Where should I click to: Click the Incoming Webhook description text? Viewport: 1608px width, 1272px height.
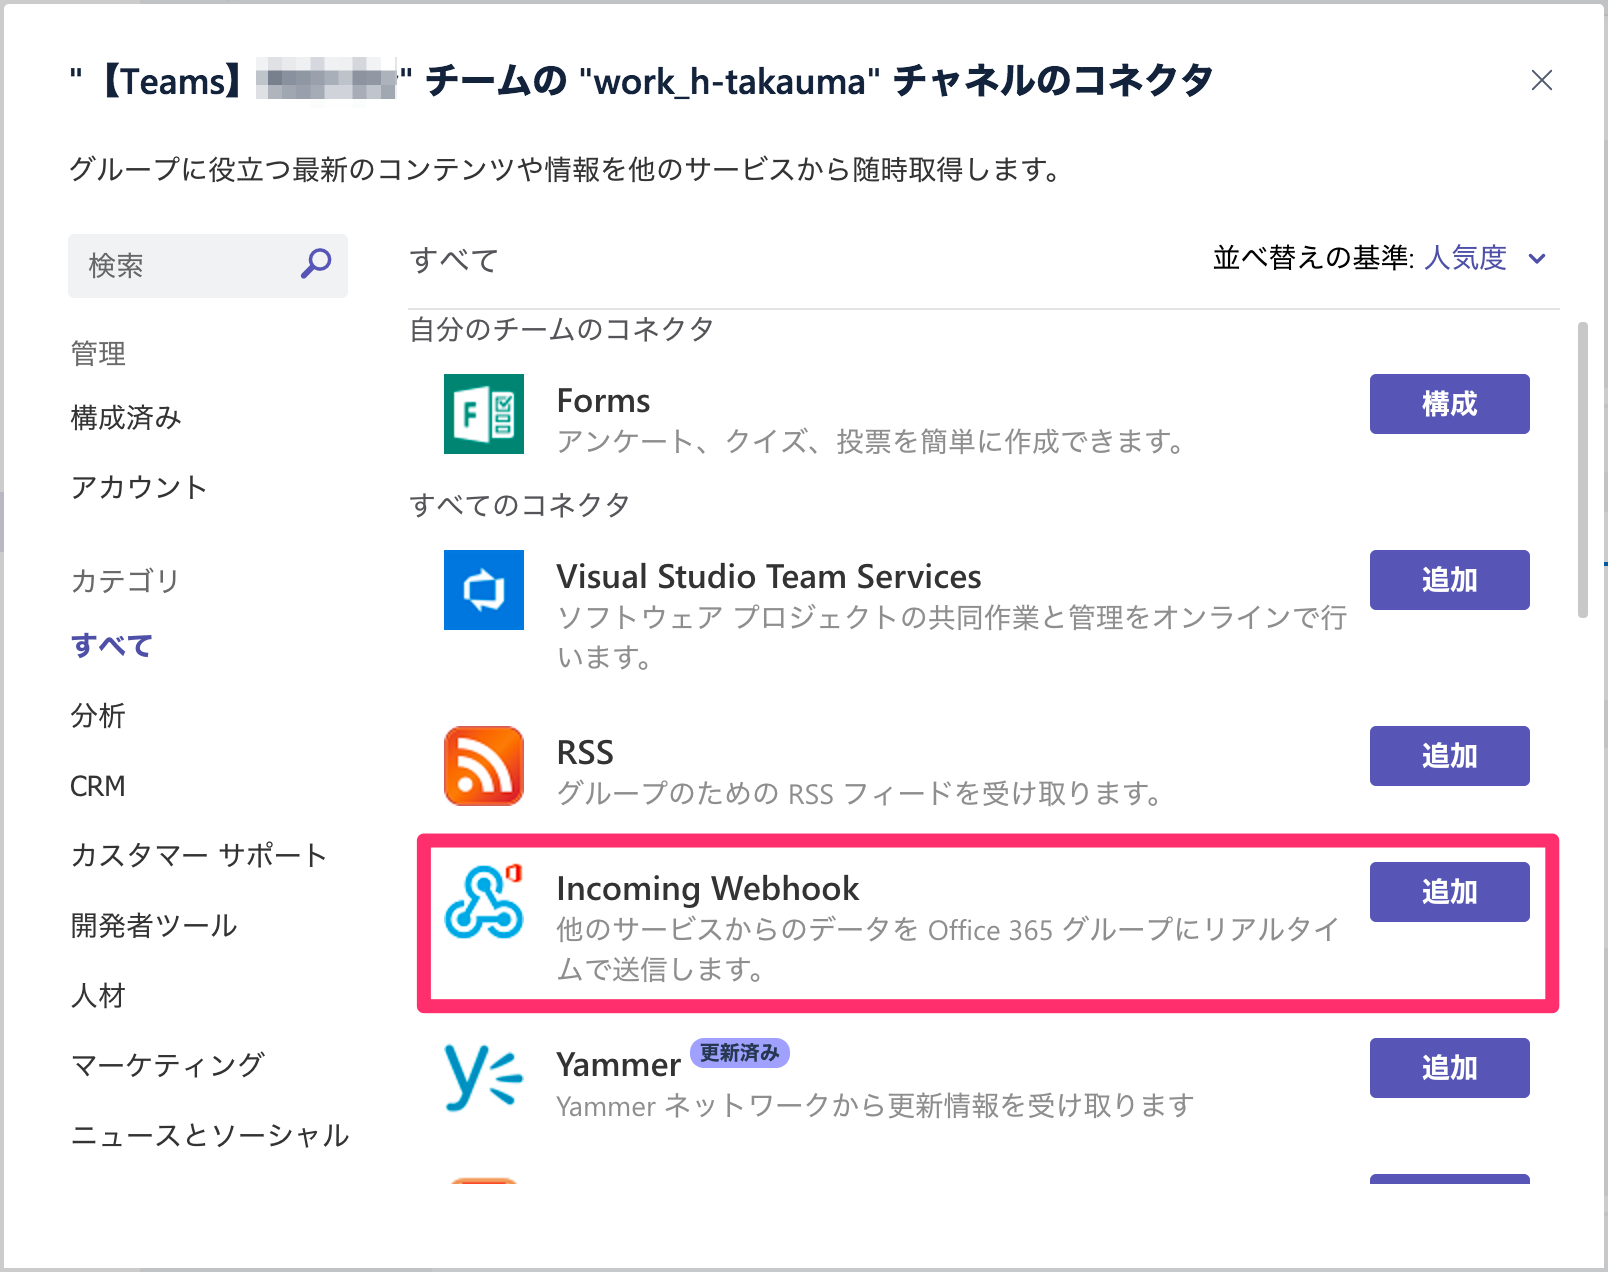(948, 949)
